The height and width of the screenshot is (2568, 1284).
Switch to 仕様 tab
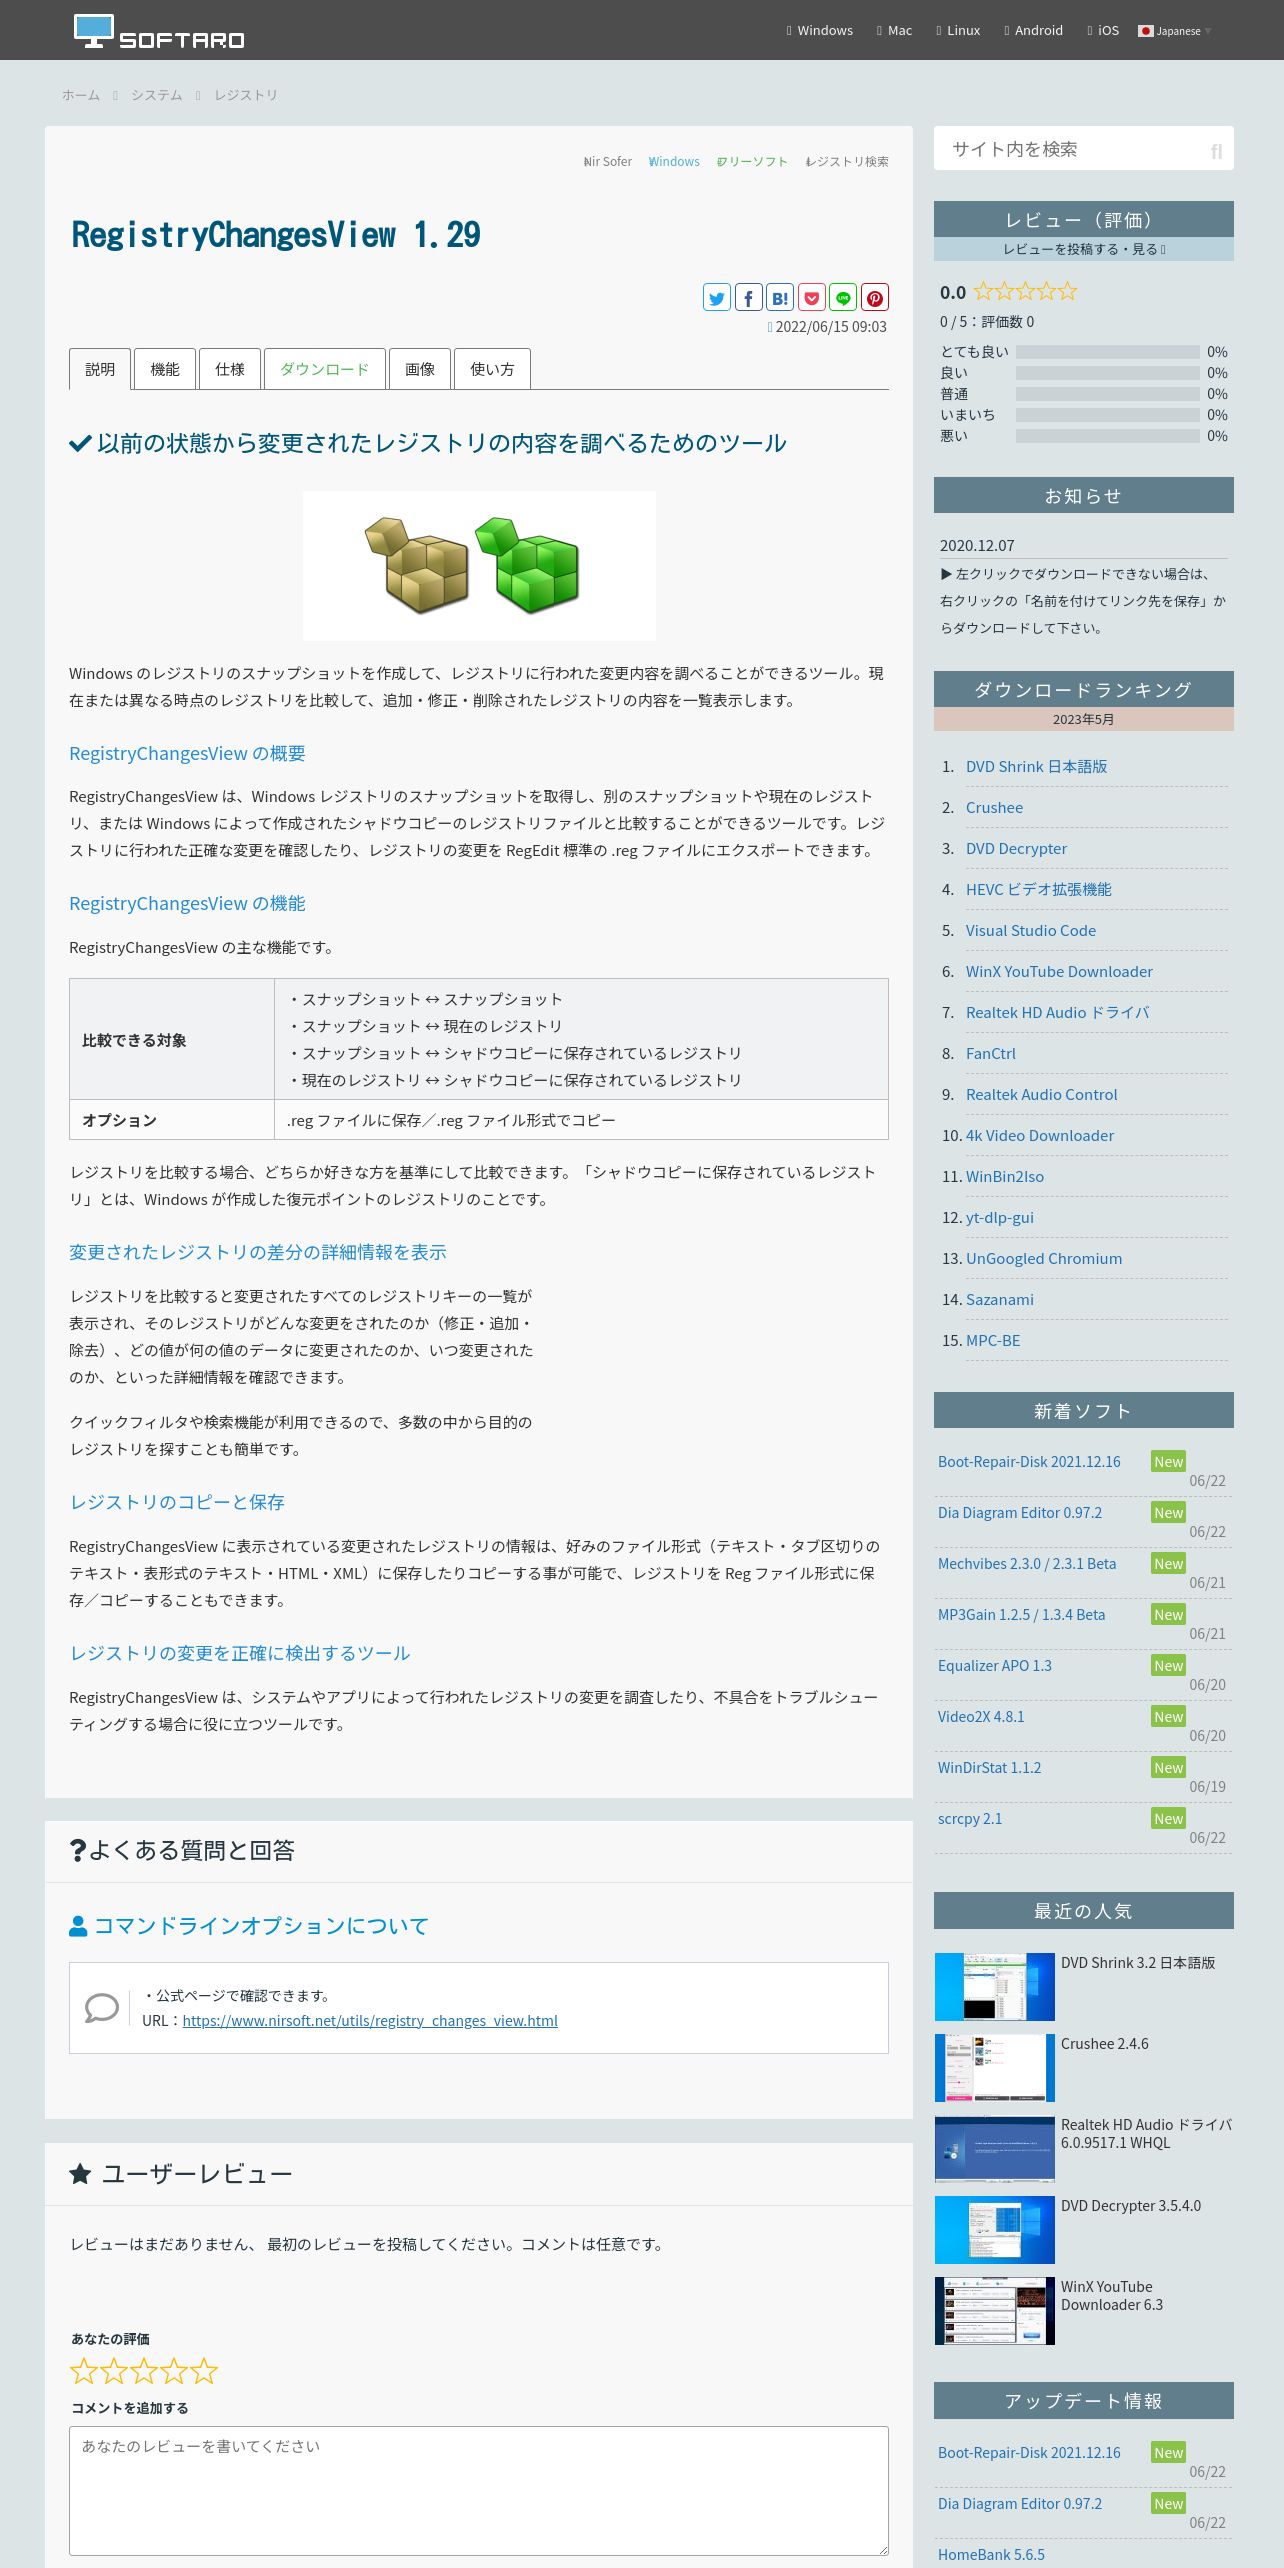pos(230,369)
